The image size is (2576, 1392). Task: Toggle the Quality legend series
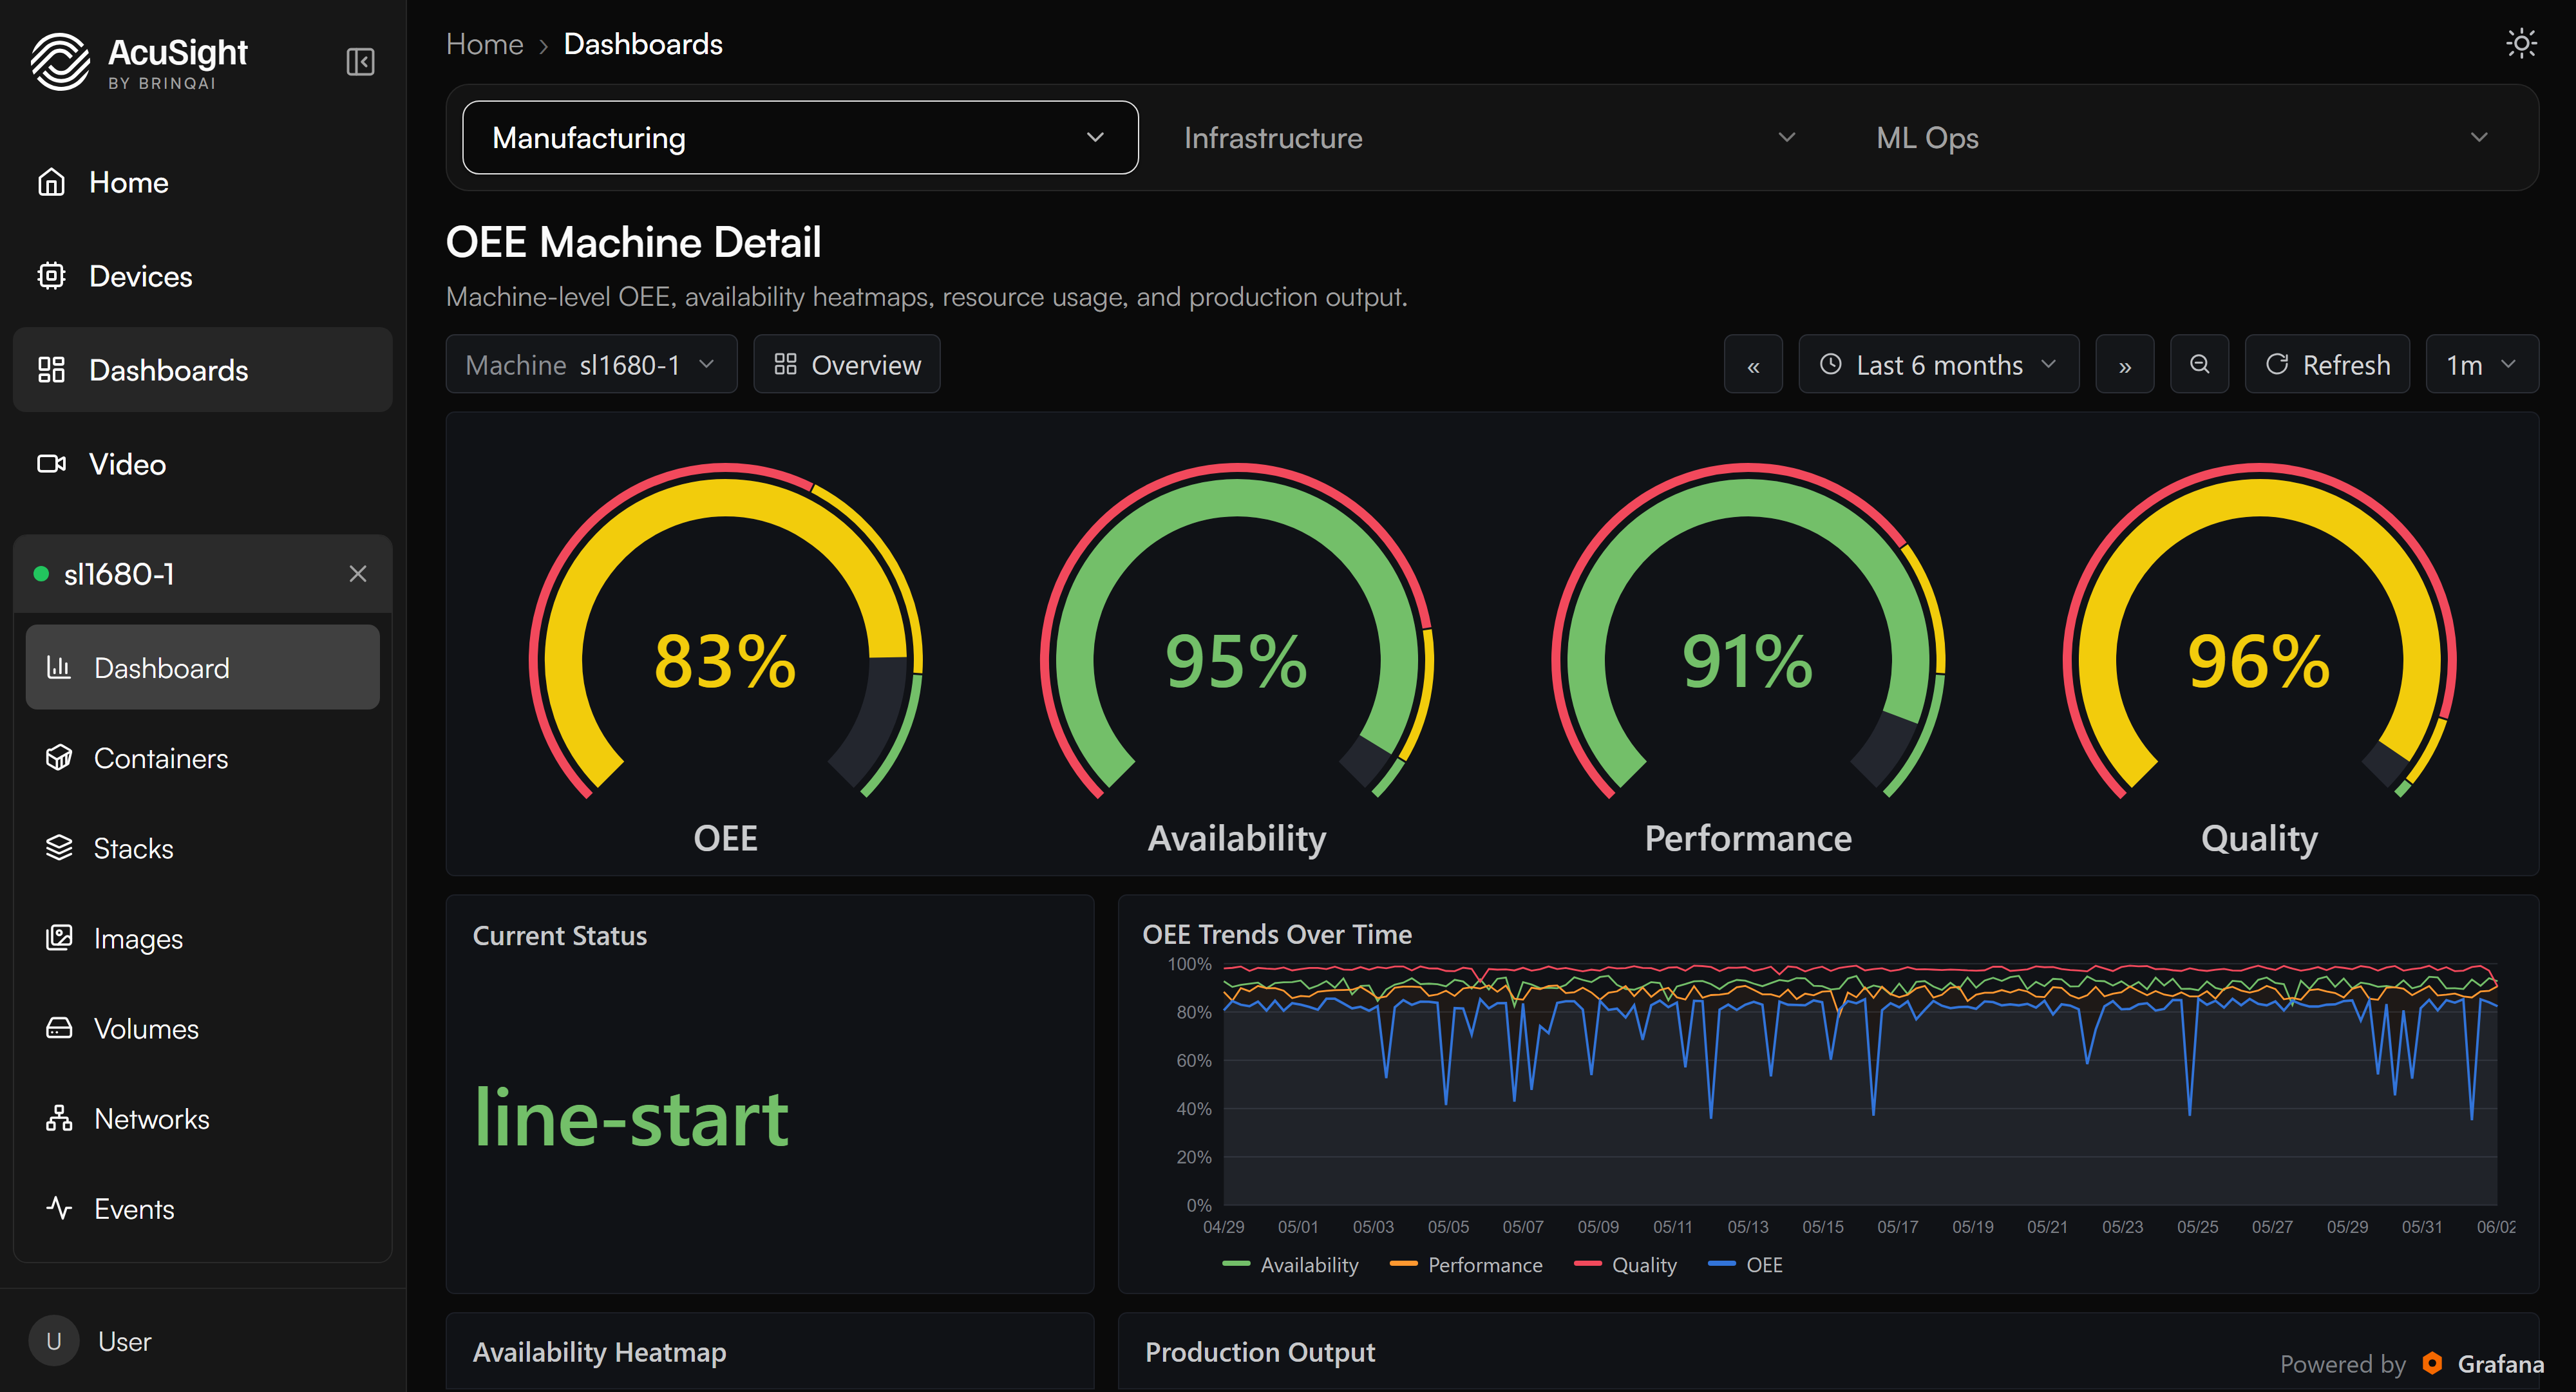1626,1265
